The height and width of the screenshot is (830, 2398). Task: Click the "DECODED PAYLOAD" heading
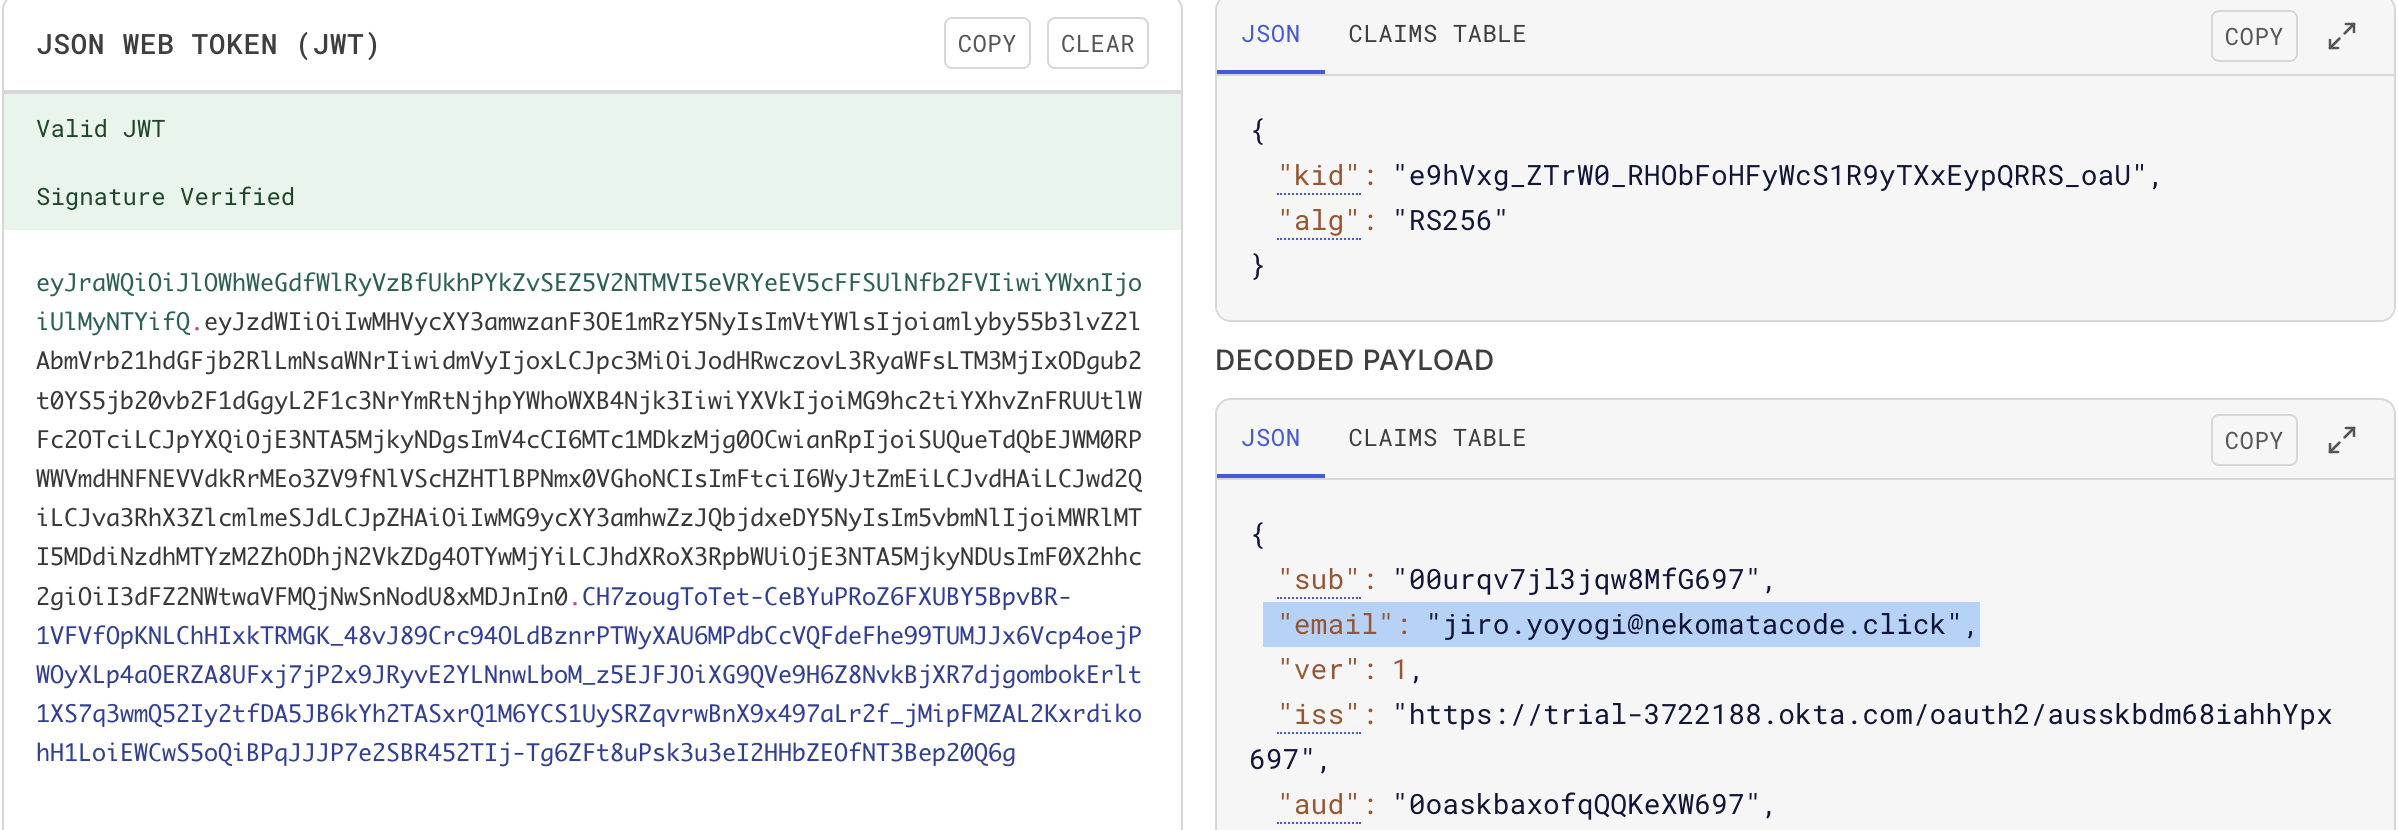pos(1354,360)
